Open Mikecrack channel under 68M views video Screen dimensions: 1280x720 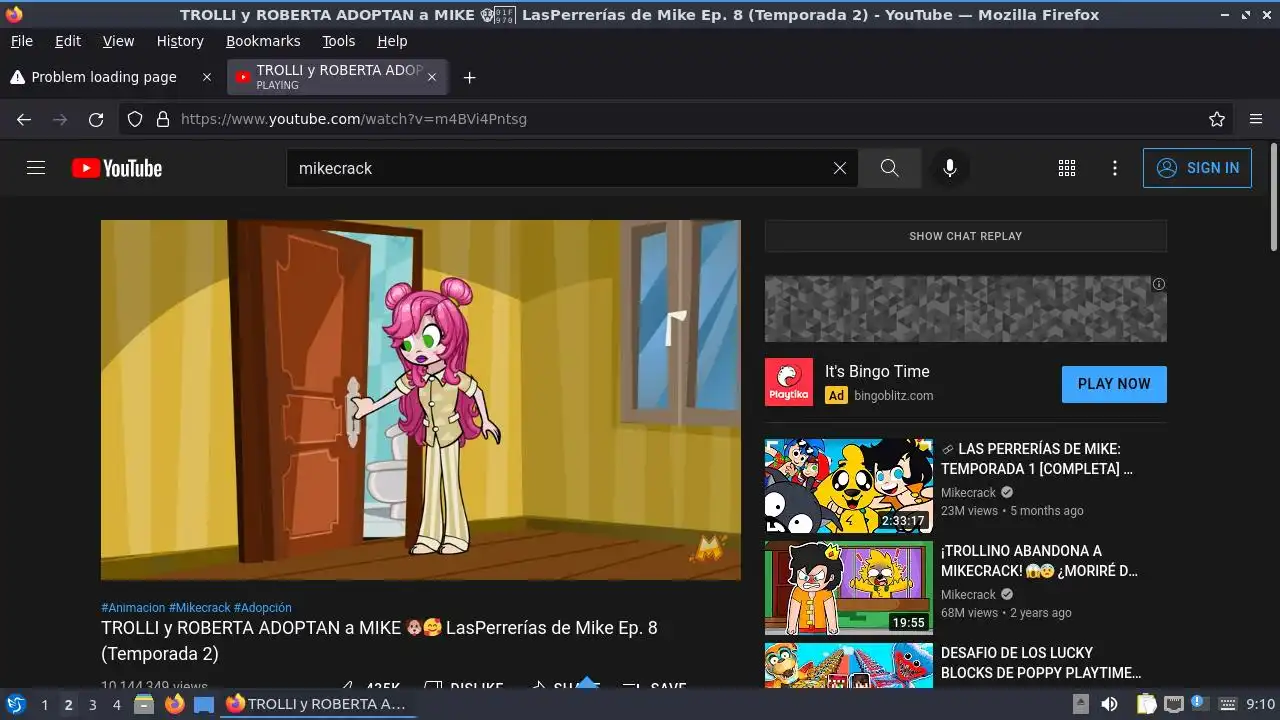click(x=968, y=594)
